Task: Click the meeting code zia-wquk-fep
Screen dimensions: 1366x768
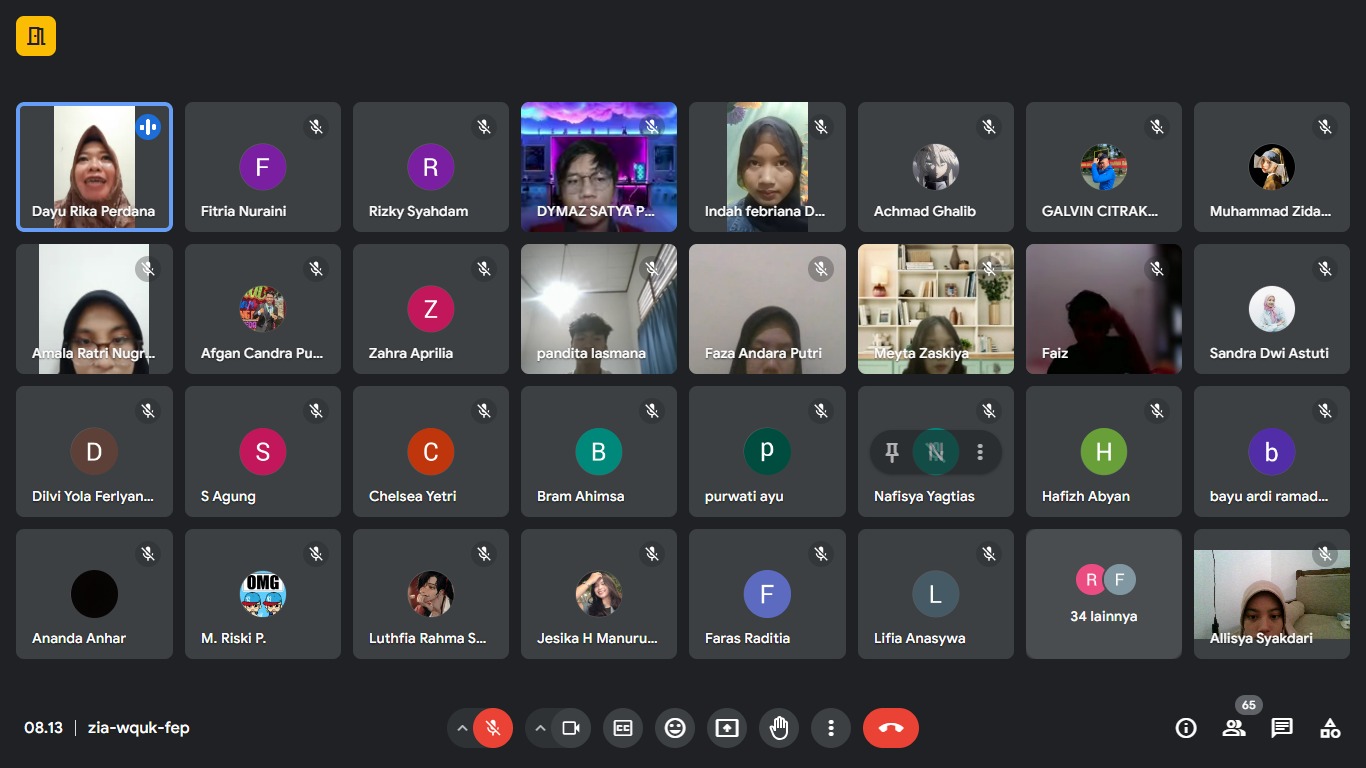Action: coord(138,728)
